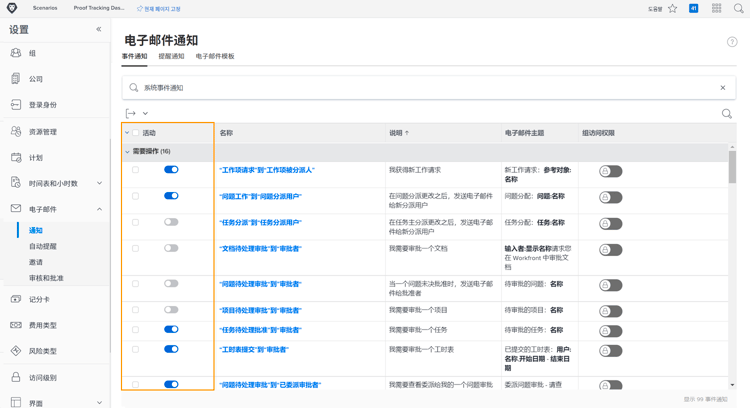Open the blue notifications badge icon

tap(694, 8)
